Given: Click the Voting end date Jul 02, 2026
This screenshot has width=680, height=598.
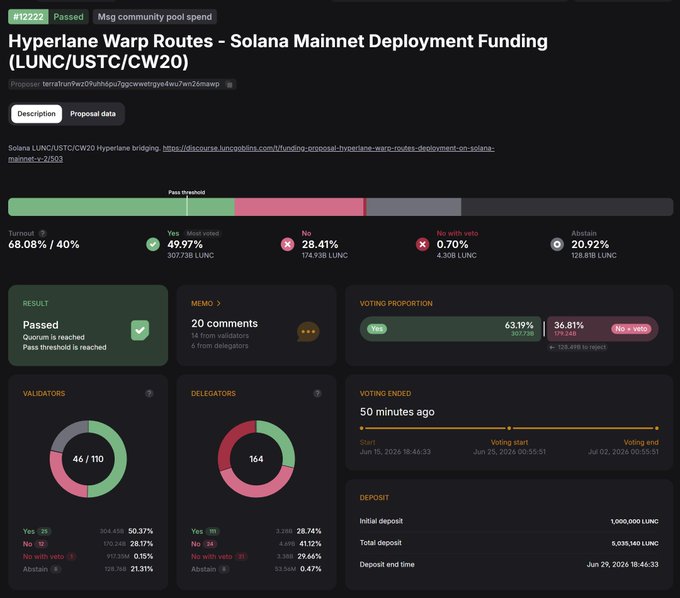Looking at the screenshot, I should (x=623, y=452).
